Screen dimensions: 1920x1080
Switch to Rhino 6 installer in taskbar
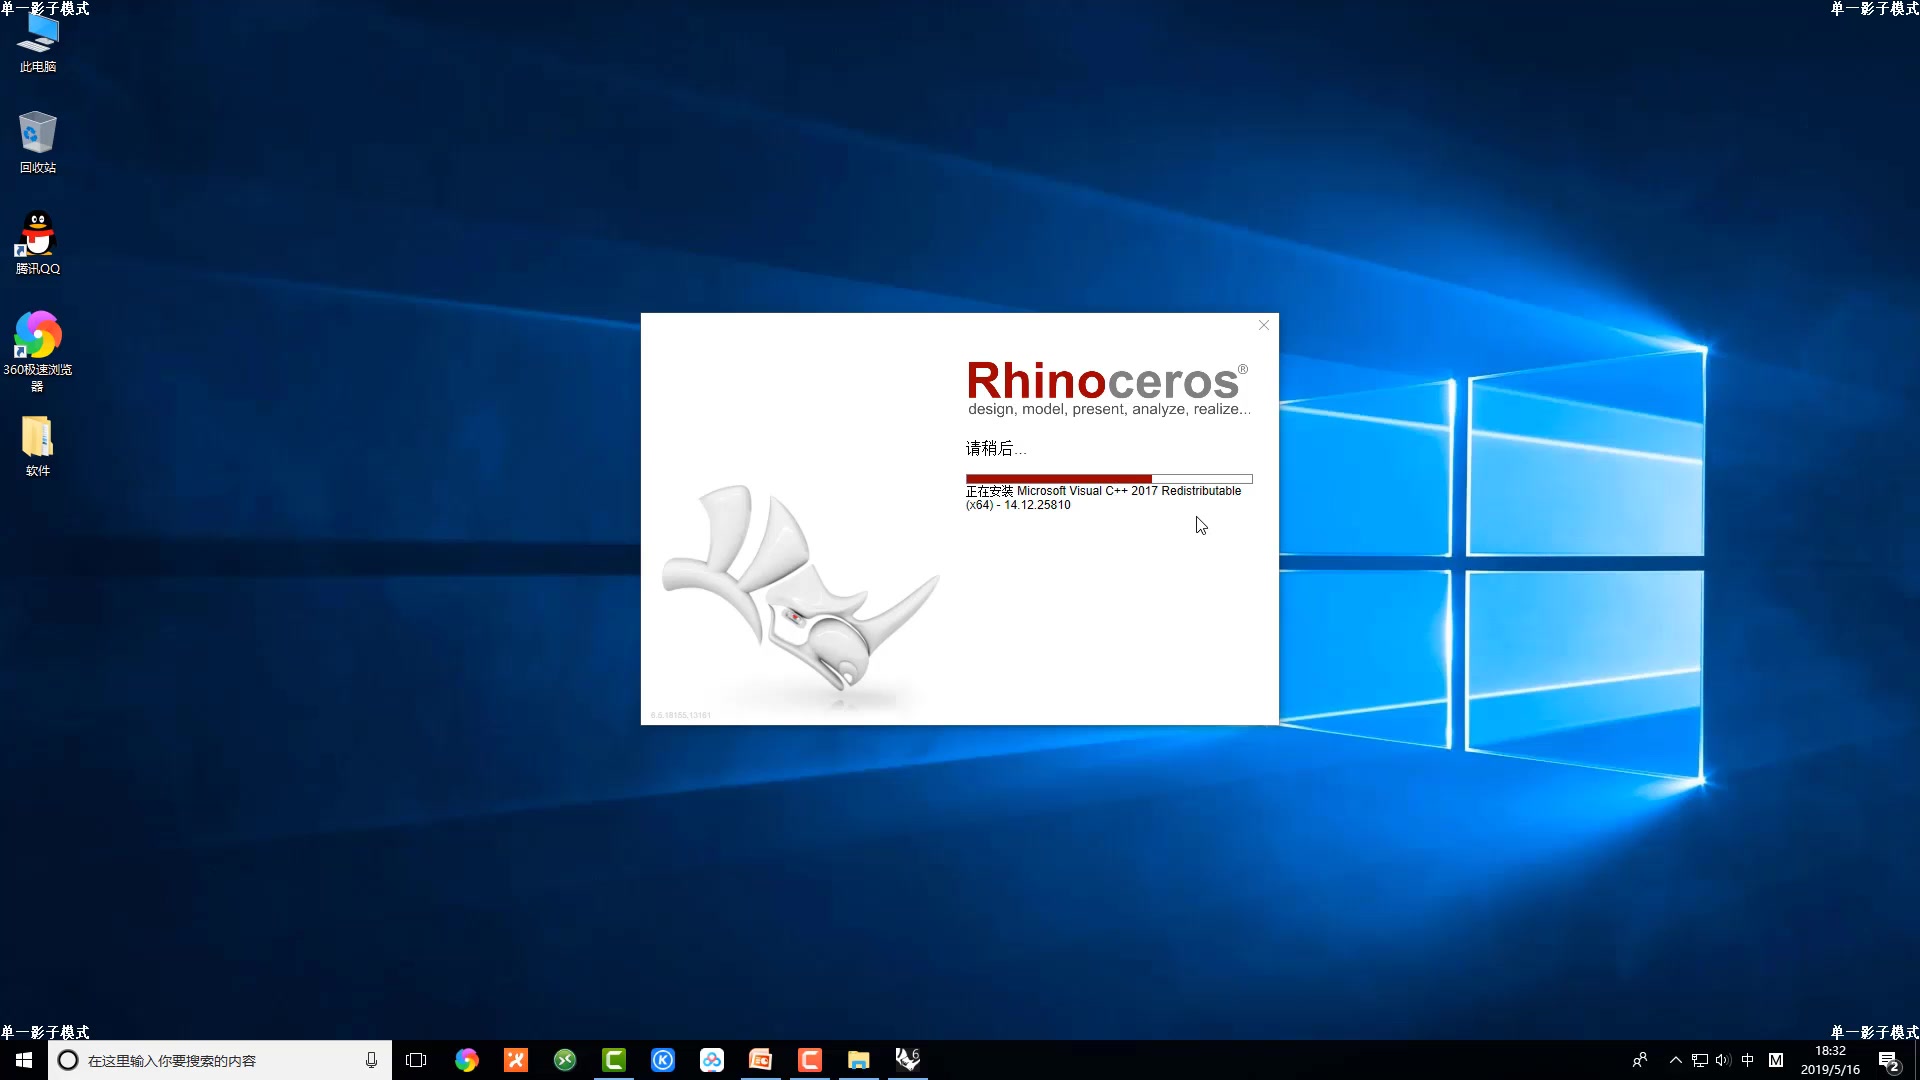pyautogui.click(x=908, y=1060)
